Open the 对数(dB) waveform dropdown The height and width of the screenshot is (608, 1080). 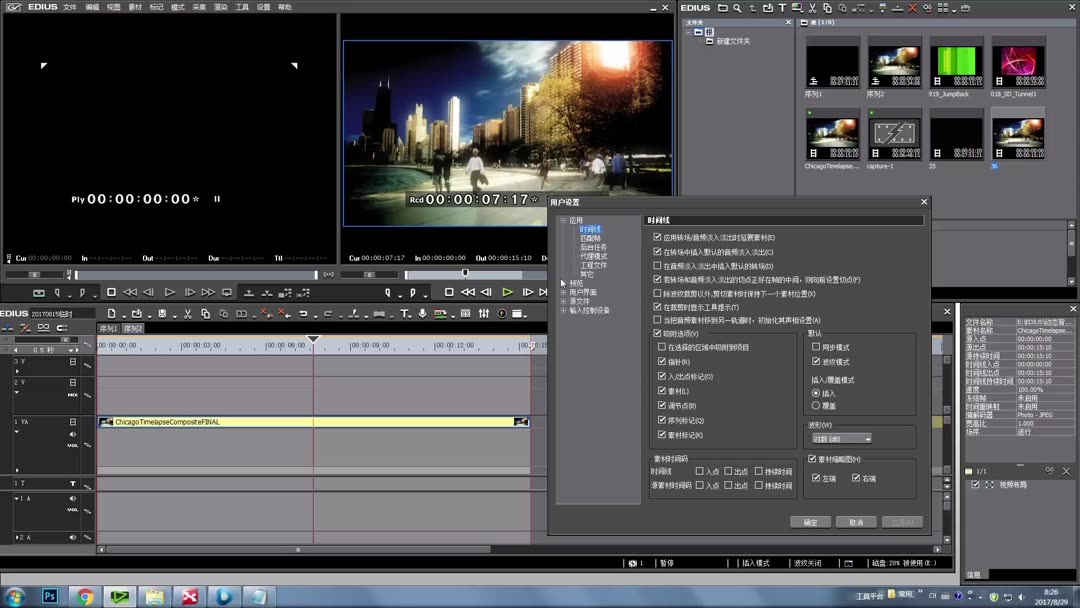click(840, 439)
